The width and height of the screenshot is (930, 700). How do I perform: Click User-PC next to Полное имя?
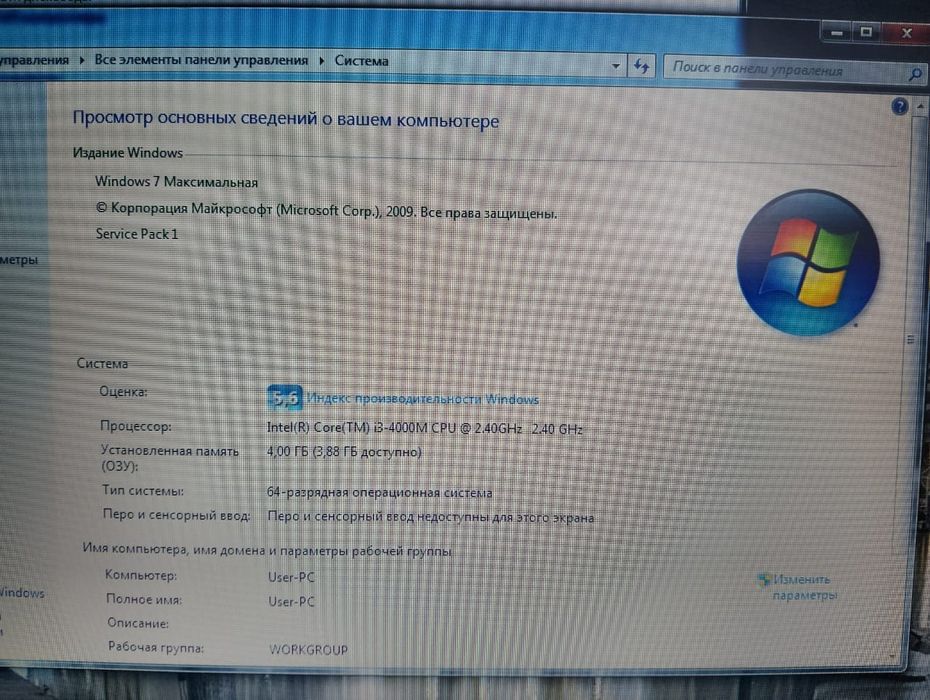(291, 602)
